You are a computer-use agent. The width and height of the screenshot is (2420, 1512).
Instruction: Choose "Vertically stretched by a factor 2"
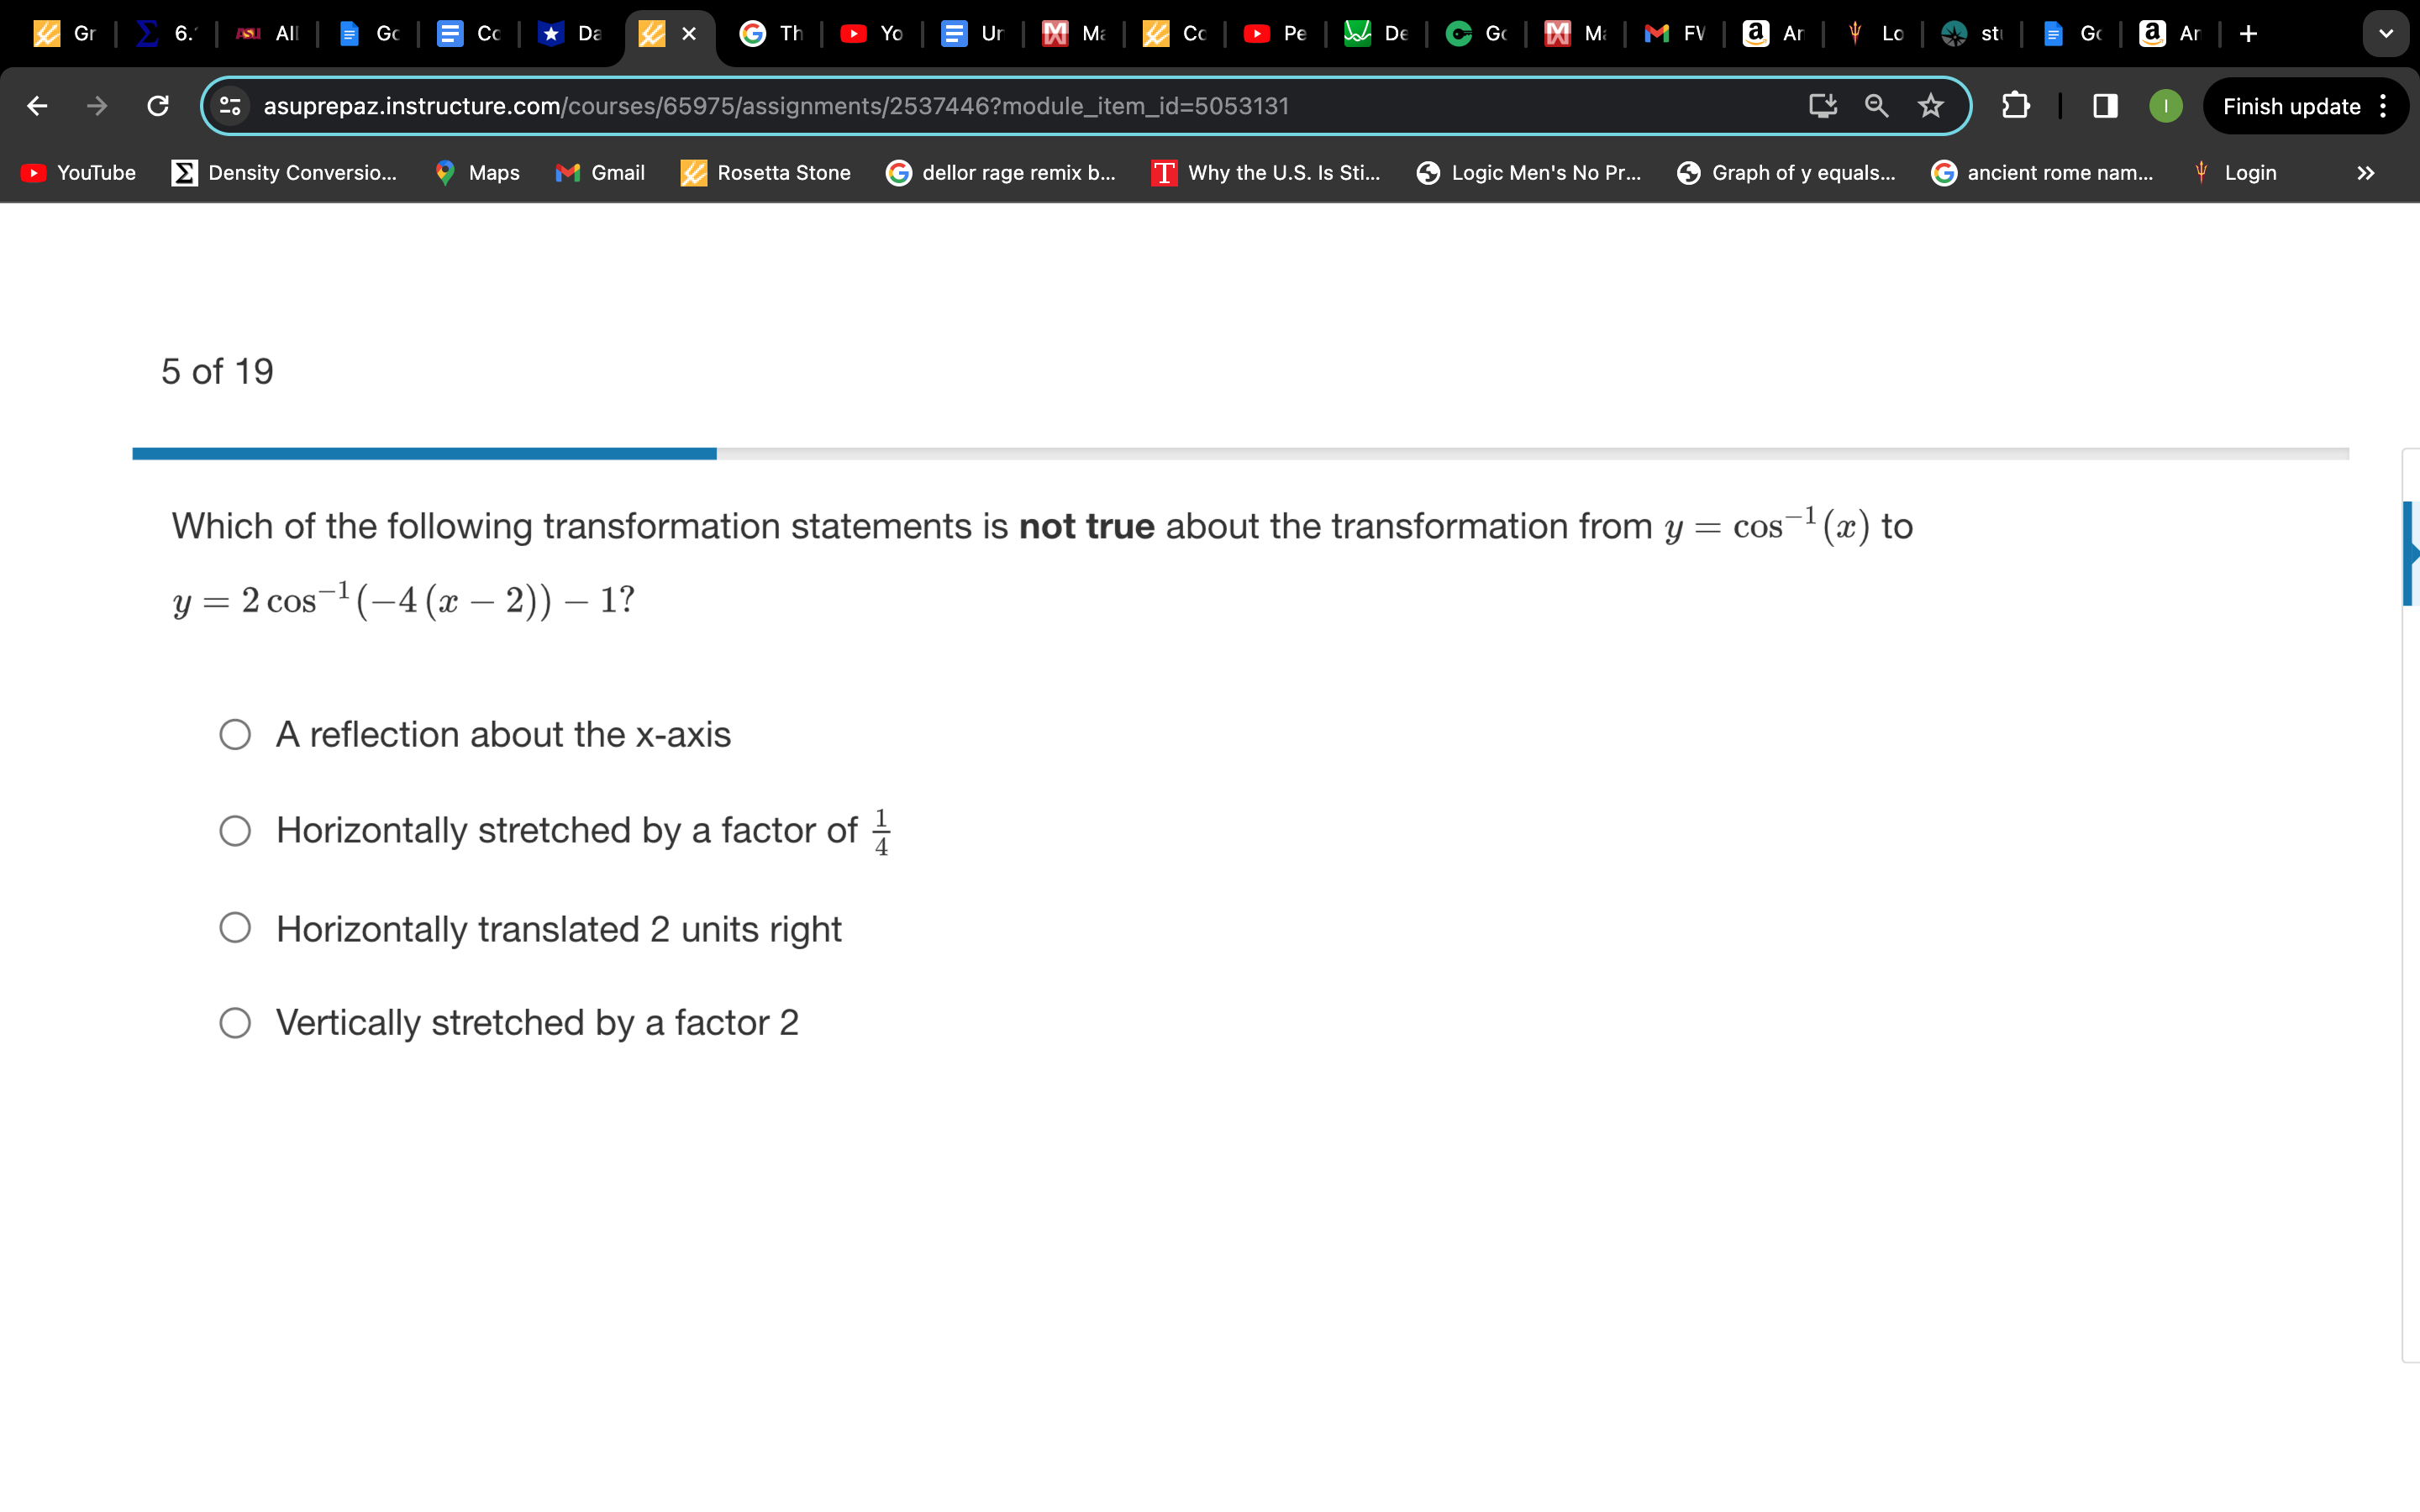(235, 1023)
